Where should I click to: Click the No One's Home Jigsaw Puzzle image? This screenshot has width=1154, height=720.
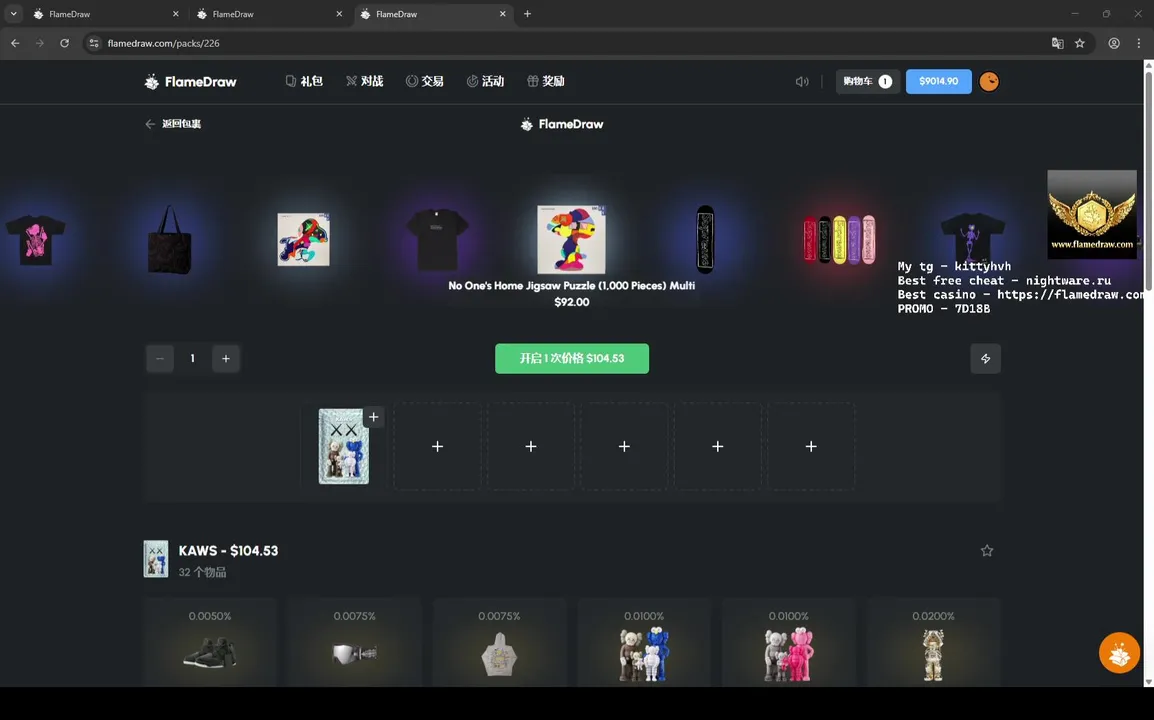(571, 239)
